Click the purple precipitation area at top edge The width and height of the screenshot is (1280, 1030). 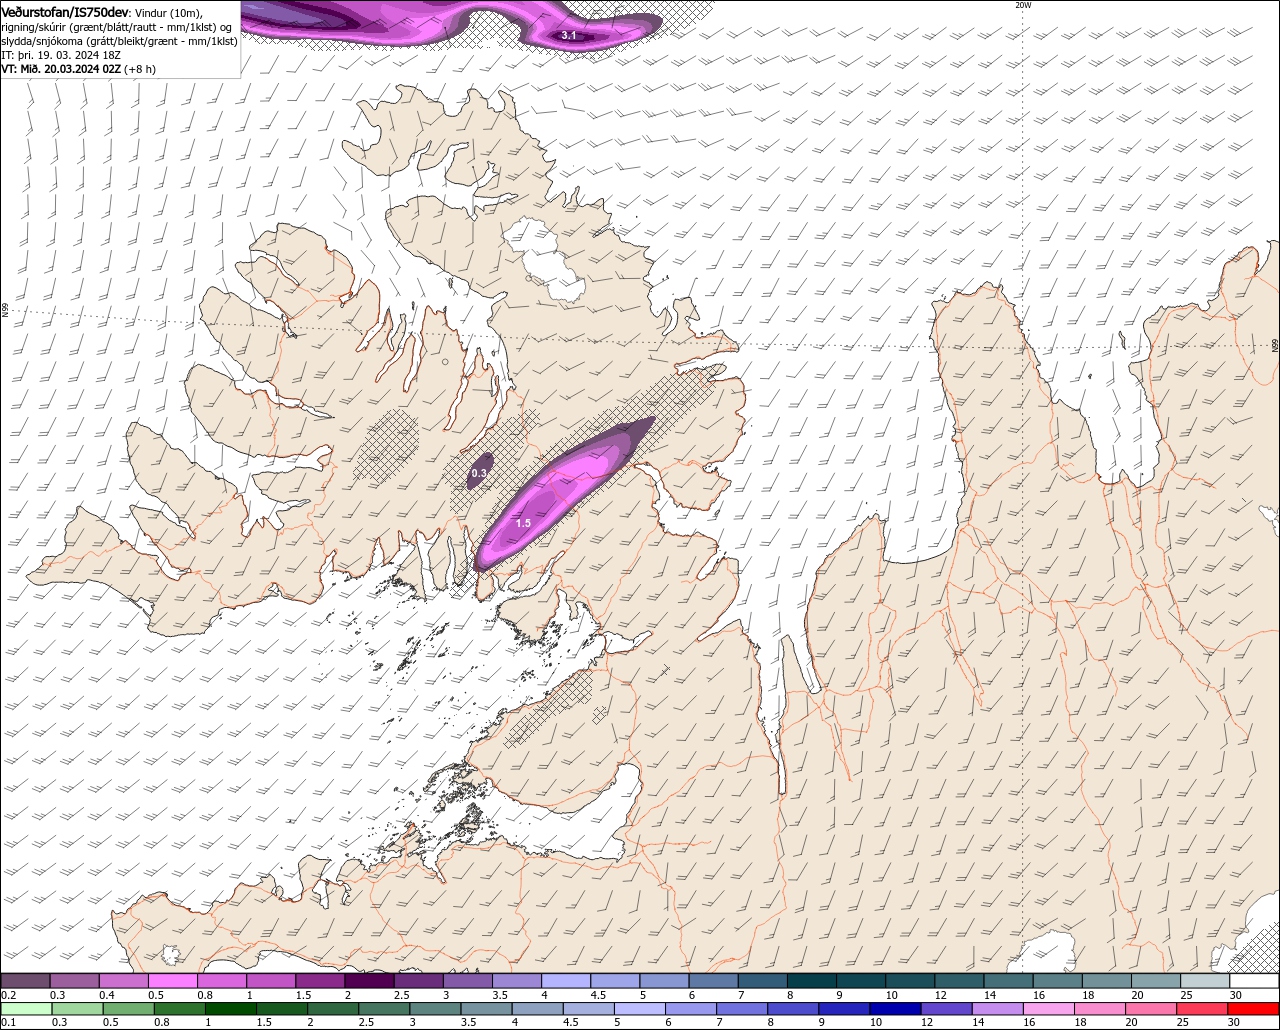(x=450, y=22)
